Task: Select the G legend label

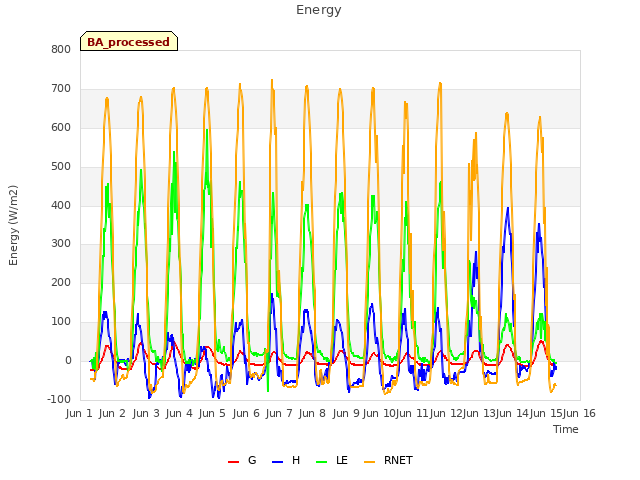Action: pyautogui.click(x=252, y=460)
